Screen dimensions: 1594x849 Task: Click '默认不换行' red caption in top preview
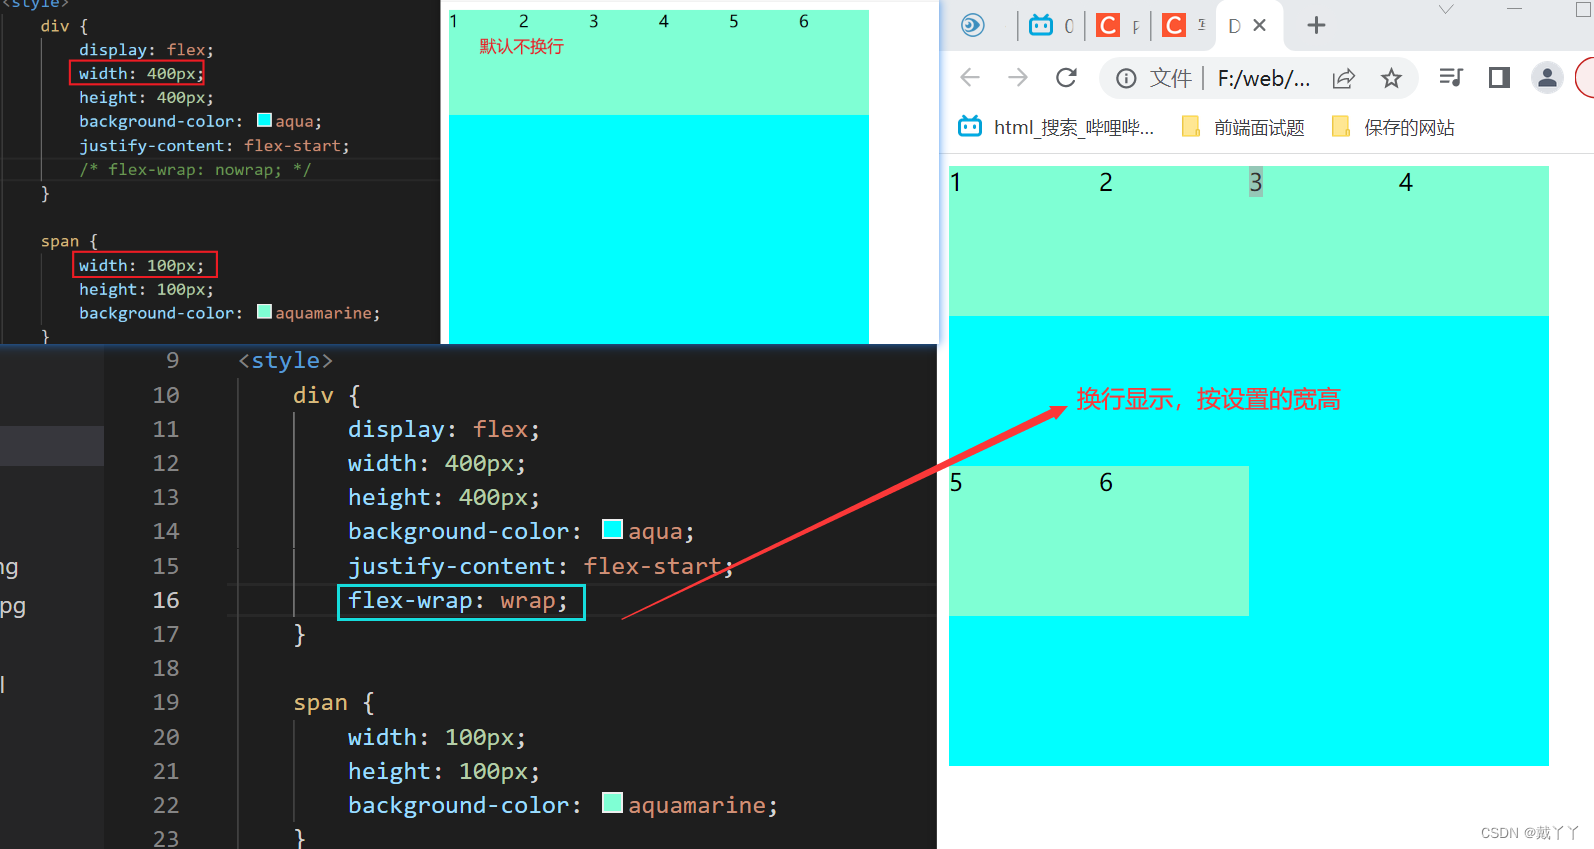[521, 46]
